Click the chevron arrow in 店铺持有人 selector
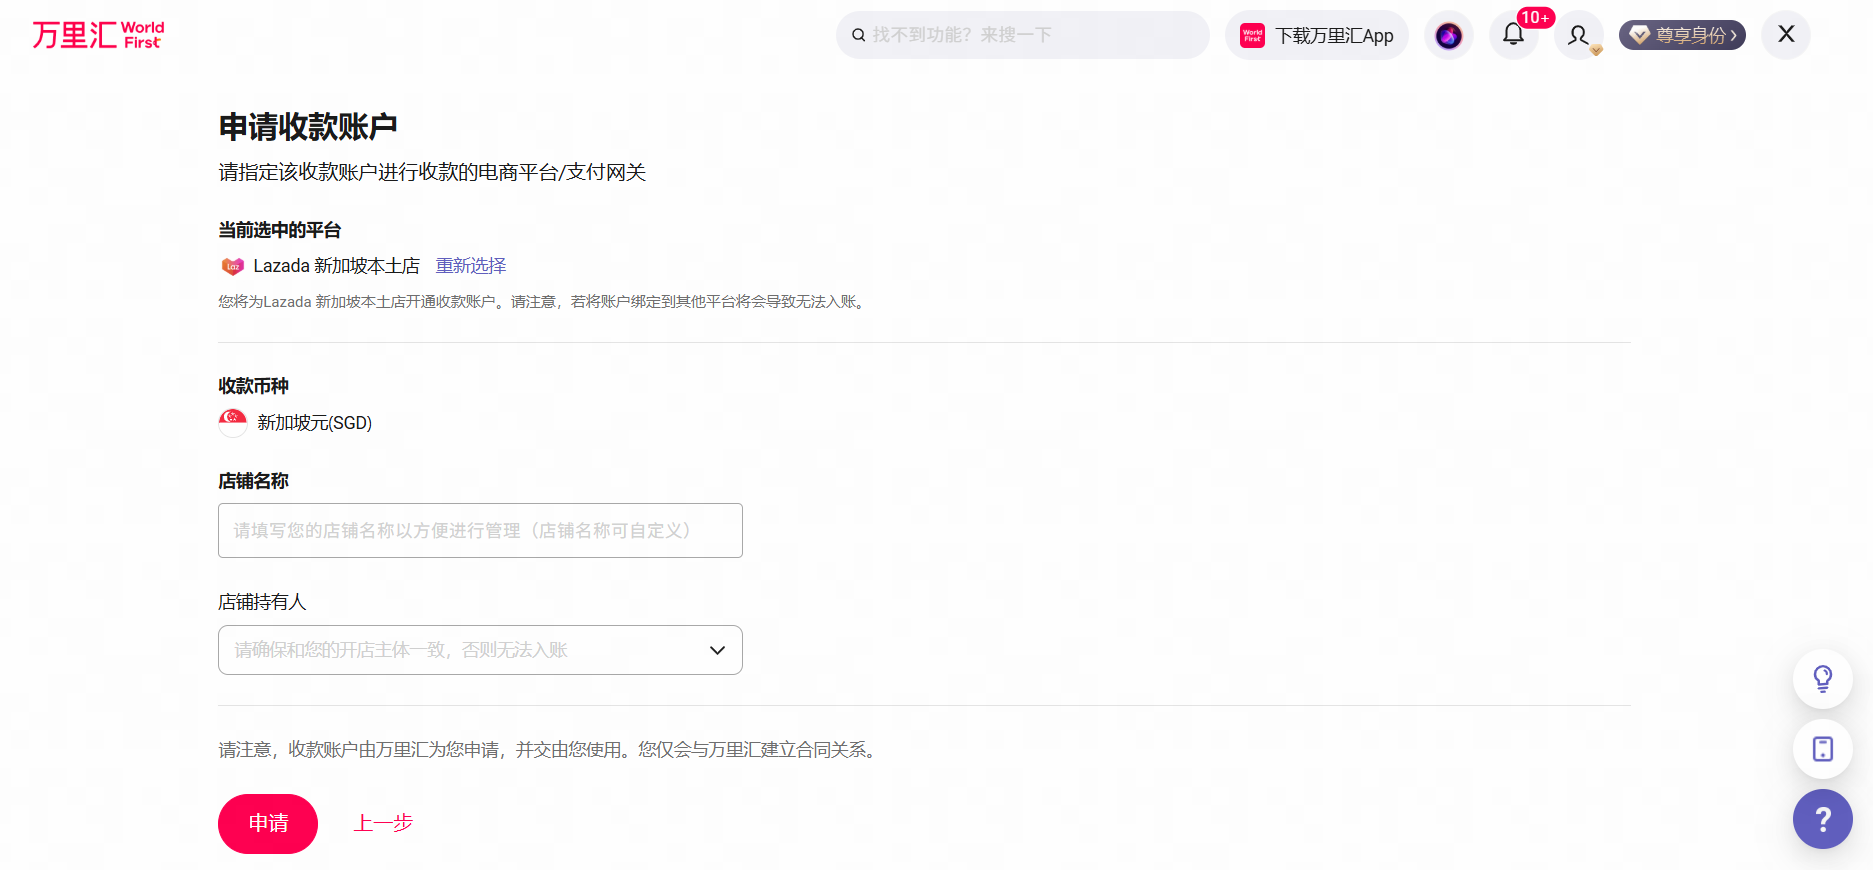The width and height of the screenshot is (1873, 870). (717, 650)
